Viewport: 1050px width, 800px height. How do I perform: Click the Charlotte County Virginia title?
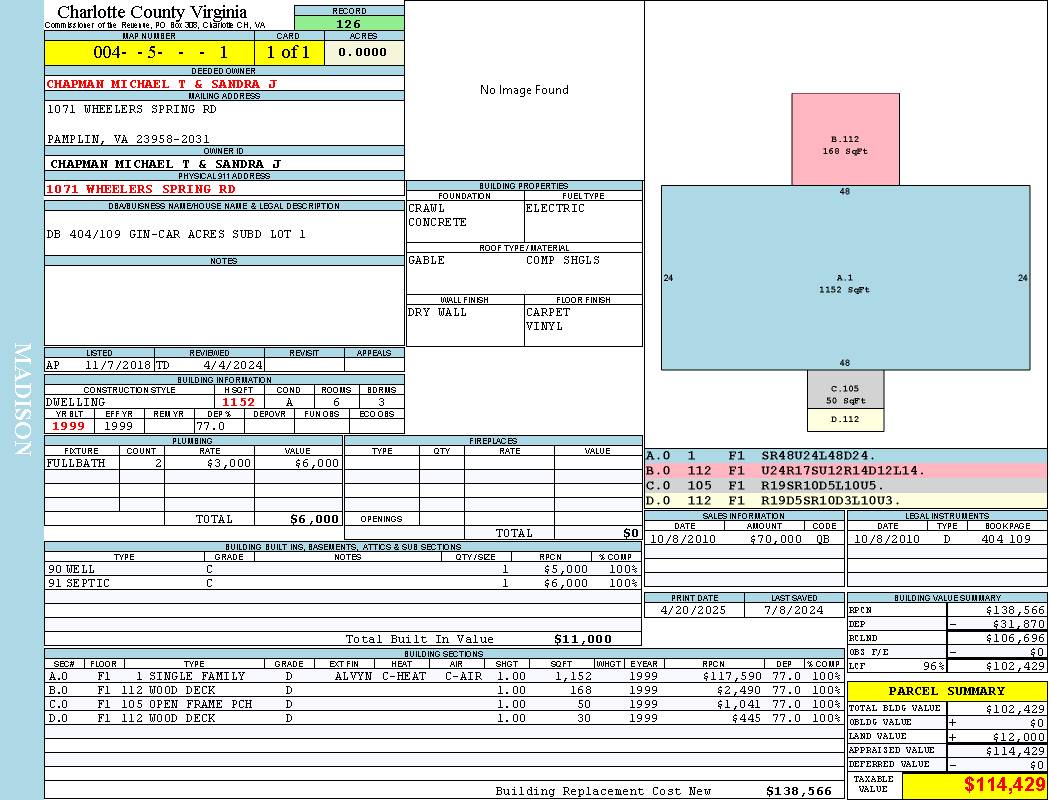(x=152, y=12)
